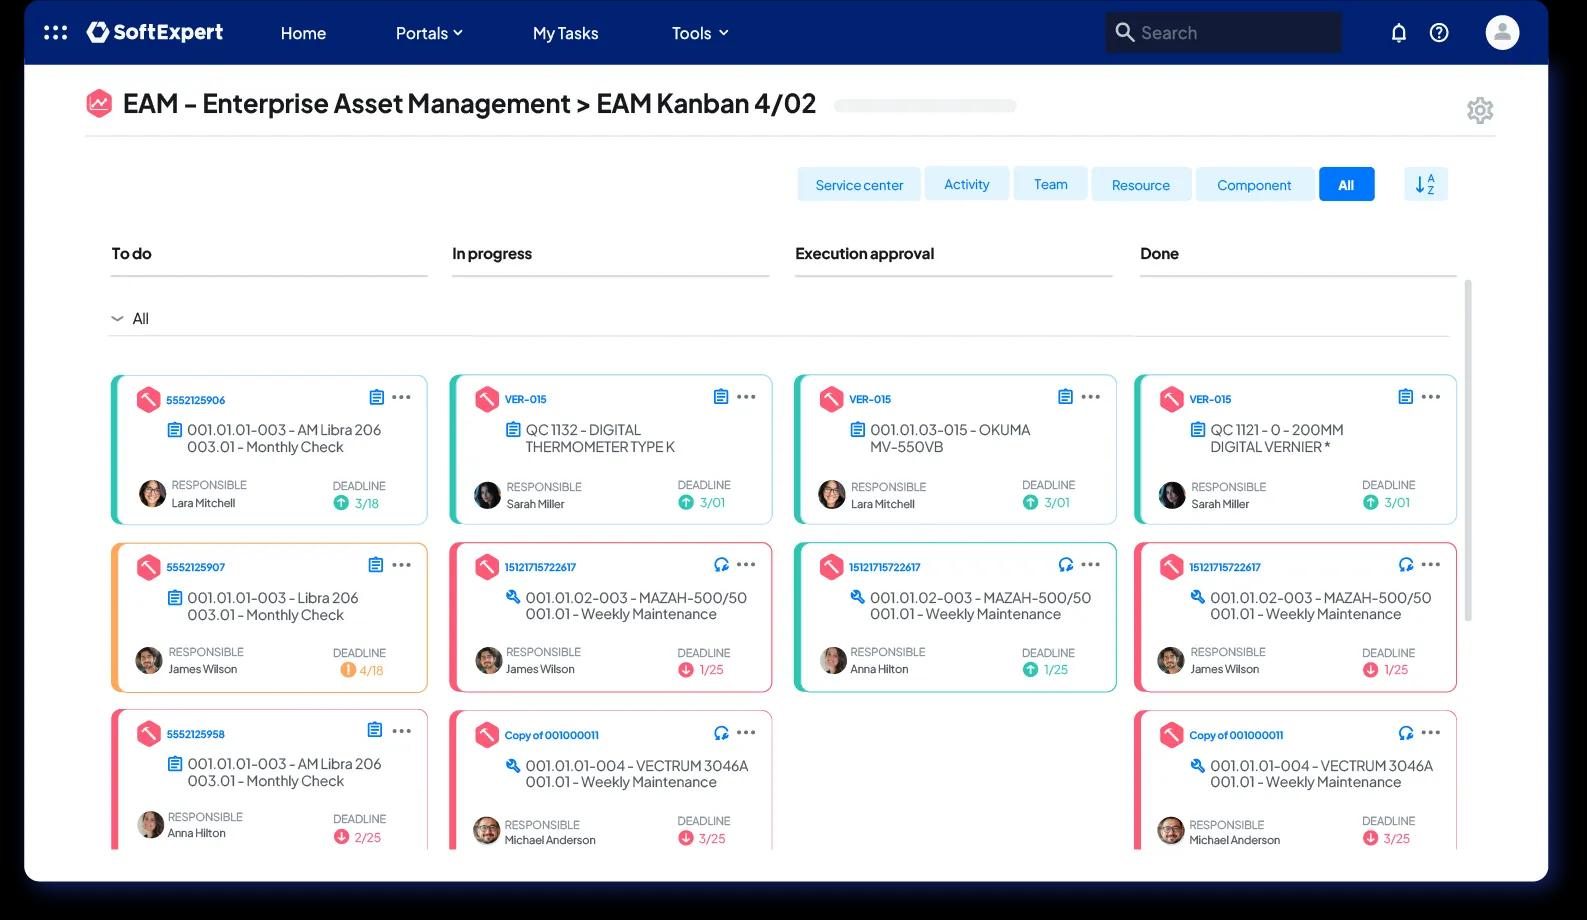Filter by Service center
The height and width of the screenshot is (920, 1587).
[859, 184]
